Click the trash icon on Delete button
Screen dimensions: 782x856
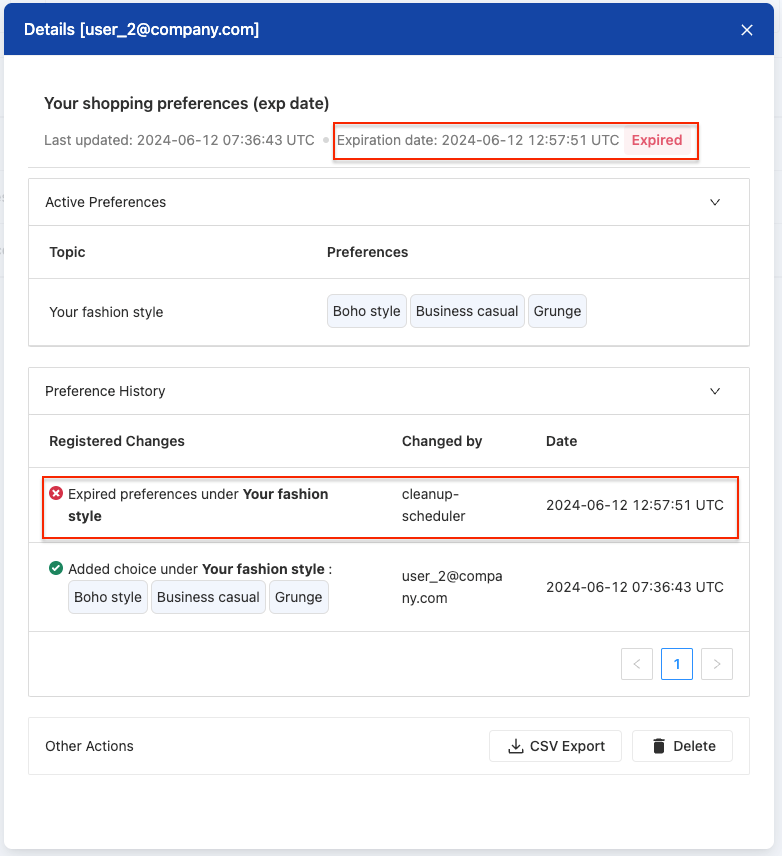click(658, 746)
